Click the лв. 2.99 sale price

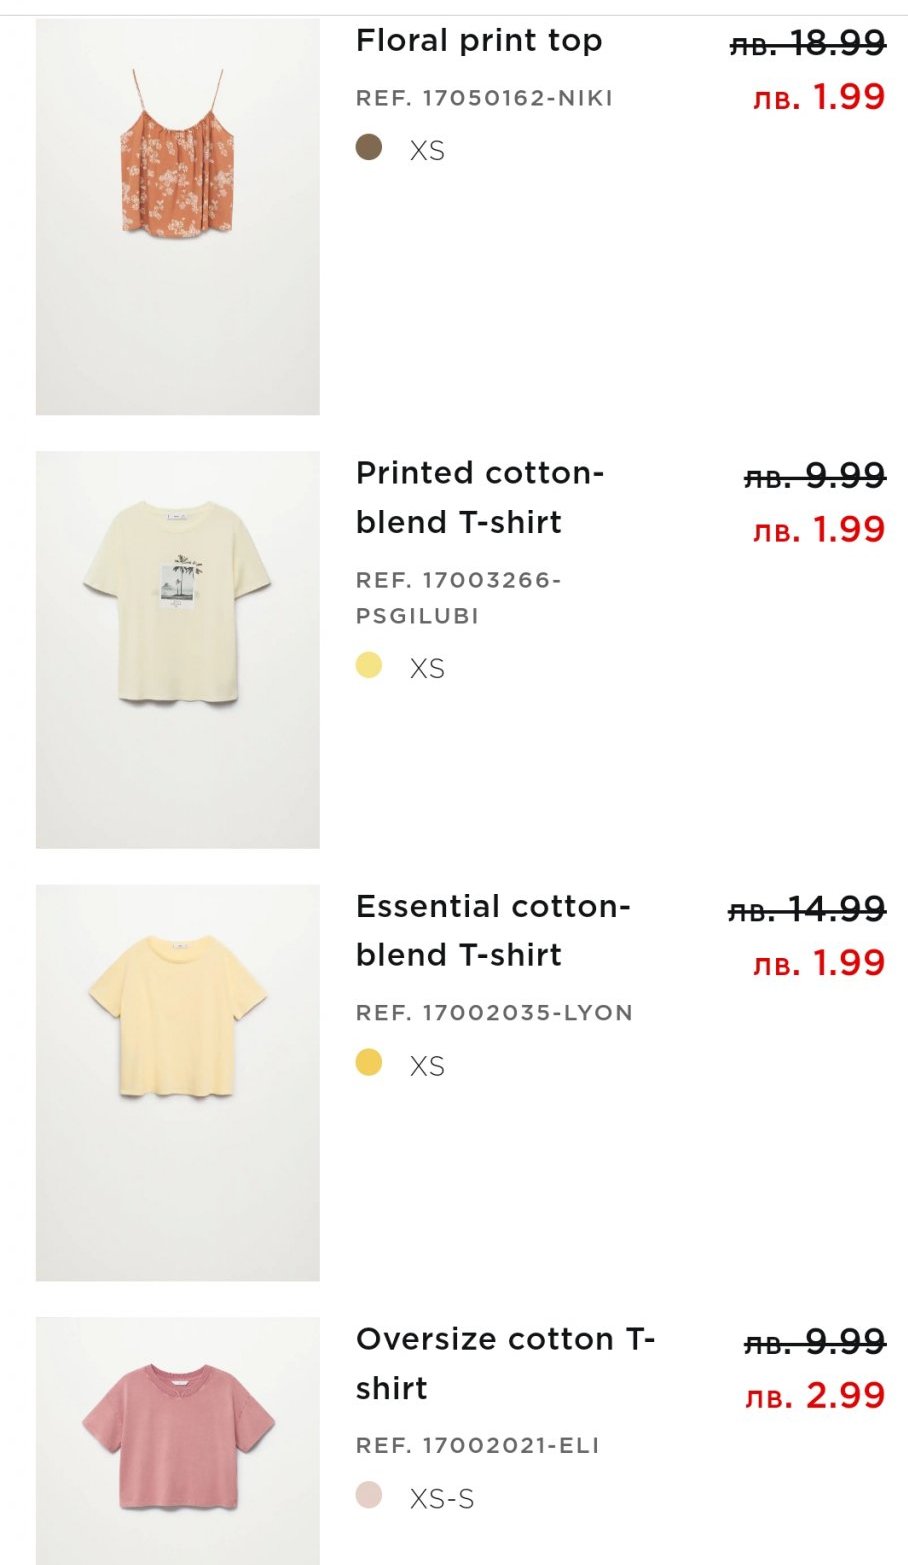coord(815,1395)
